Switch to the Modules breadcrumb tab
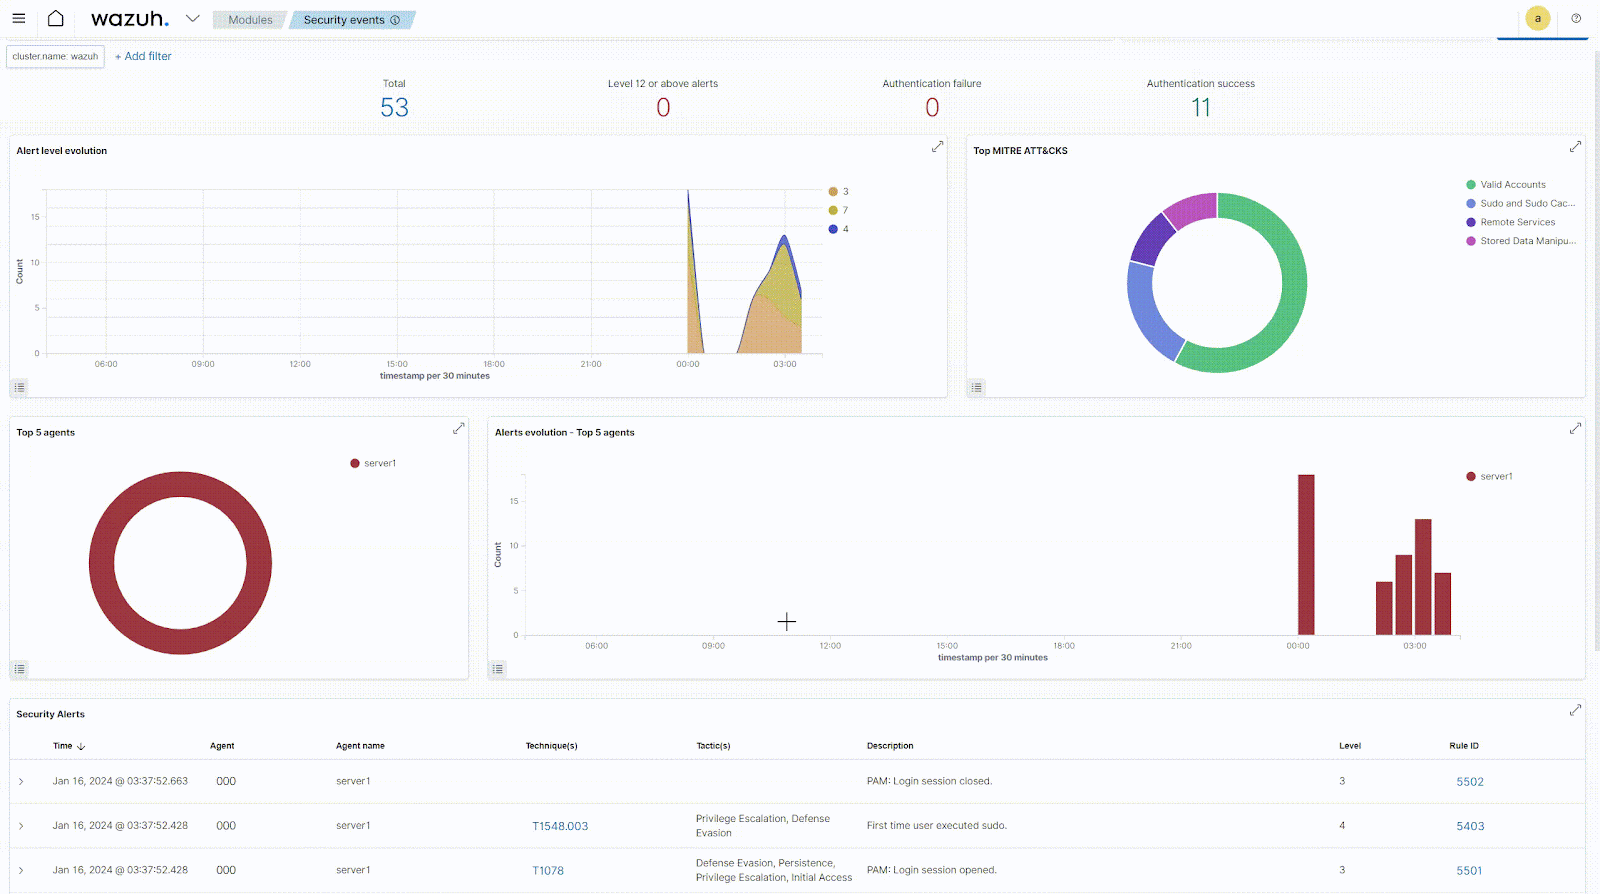Image resolution: width=1600 pixels, height=894 pixels. point(250,20)
